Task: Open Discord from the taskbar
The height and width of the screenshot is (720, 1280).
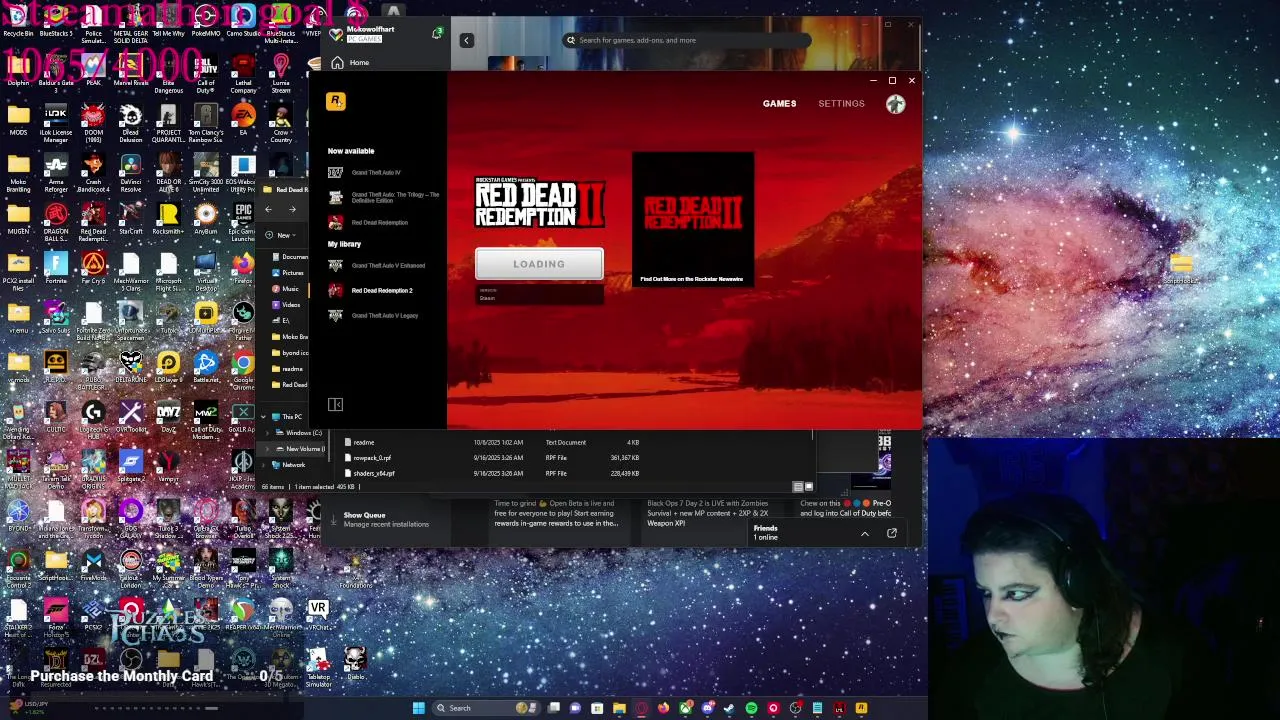Action: coord(708,708)
